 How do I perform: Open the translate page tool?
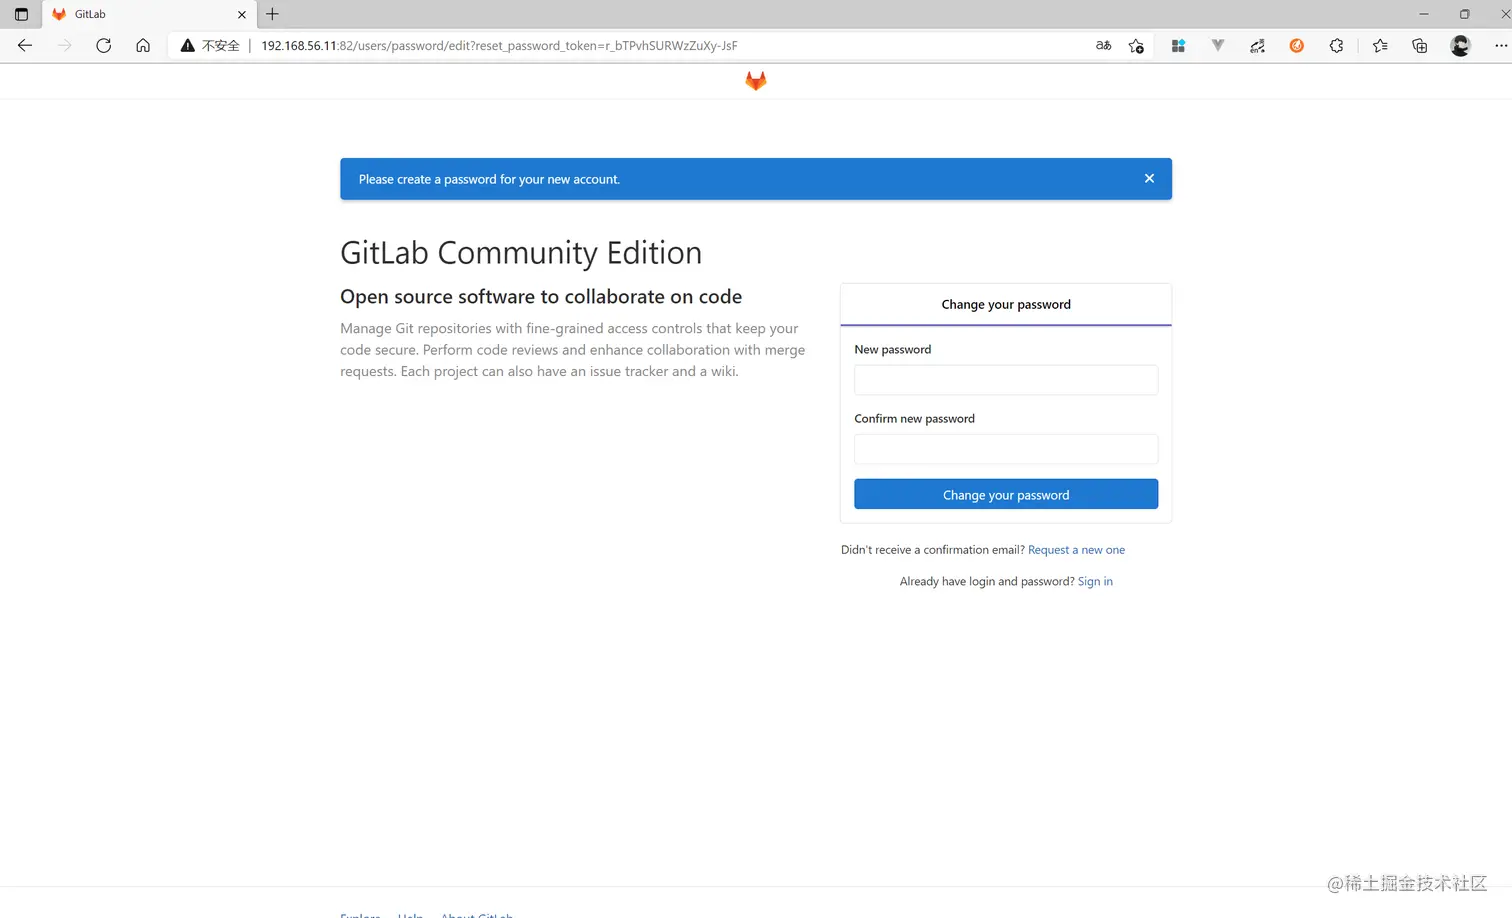tap(1102, 45)
